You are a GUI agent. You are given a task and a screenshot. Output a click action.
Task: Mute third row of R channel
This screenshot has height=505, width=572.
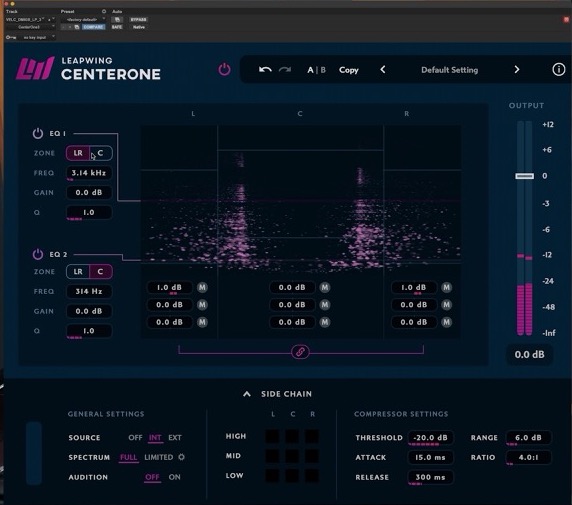click(x=447, y=322)
